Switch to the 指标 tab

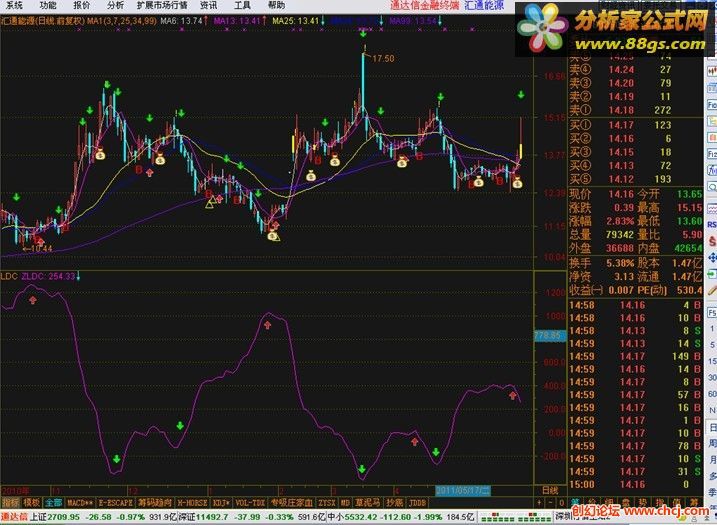pyautogui.click(x=10, y=503)
